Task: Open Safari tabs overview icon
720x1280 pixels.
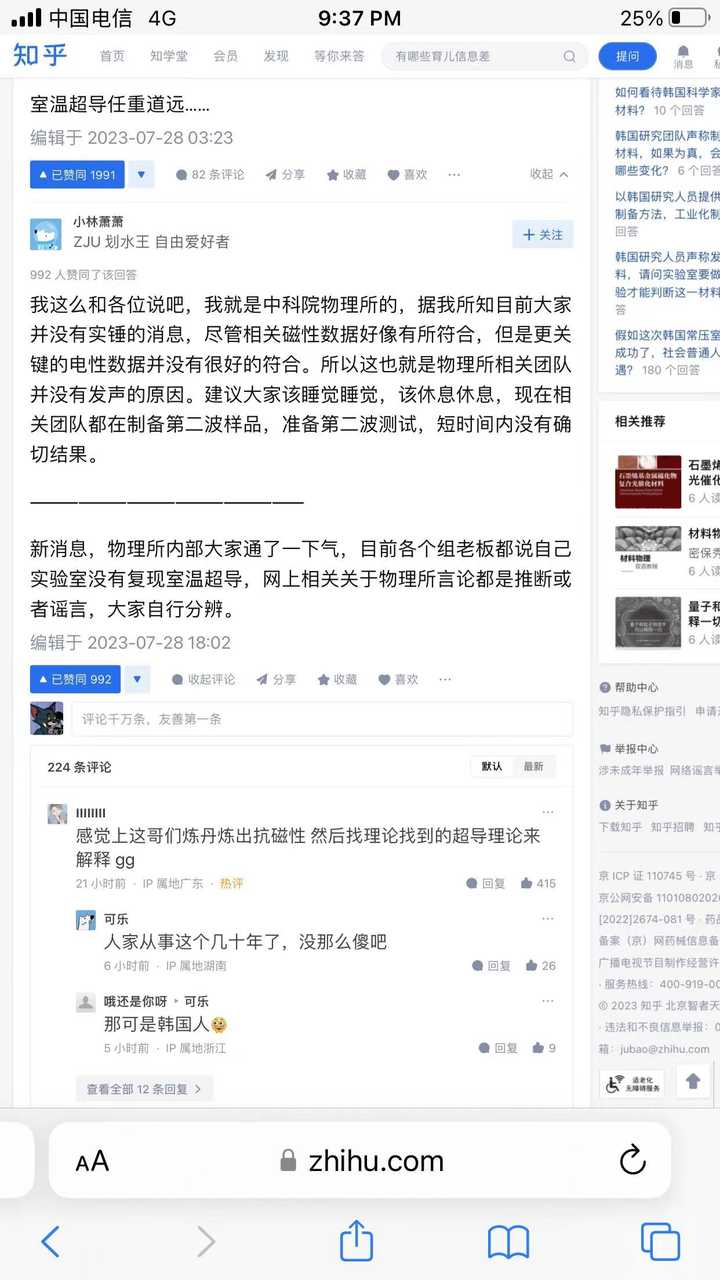Action: point(660,1242)
